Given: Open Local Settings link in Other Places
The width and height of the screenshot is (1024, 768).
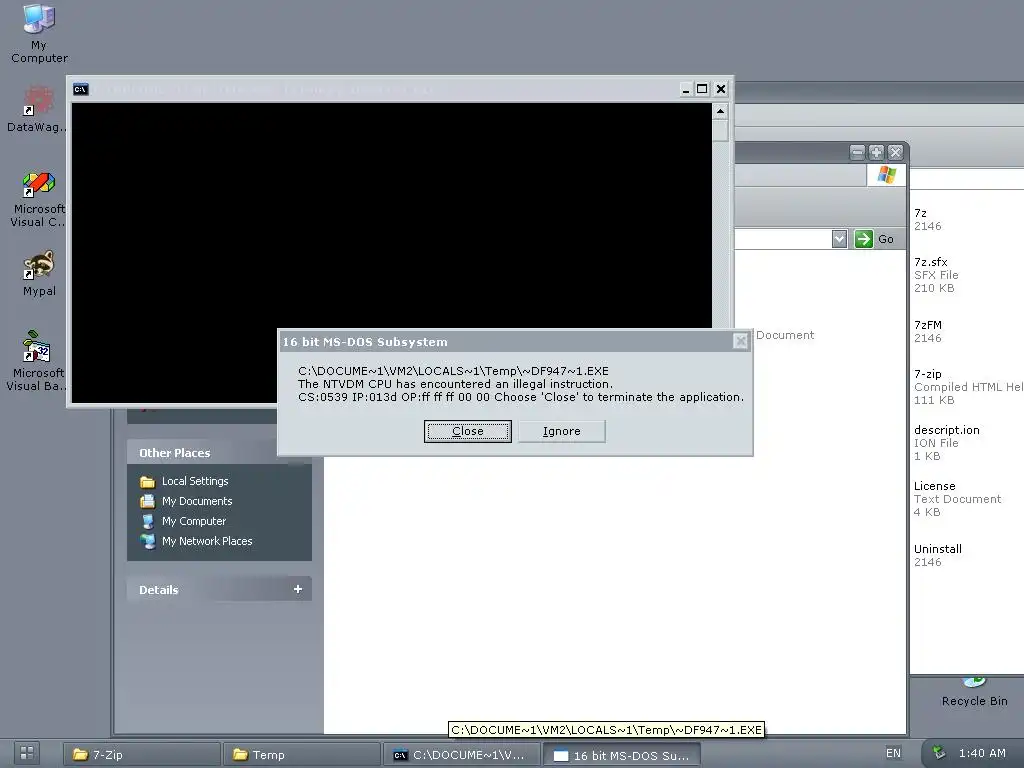Looking at the screenshot, I should [195, 481].
